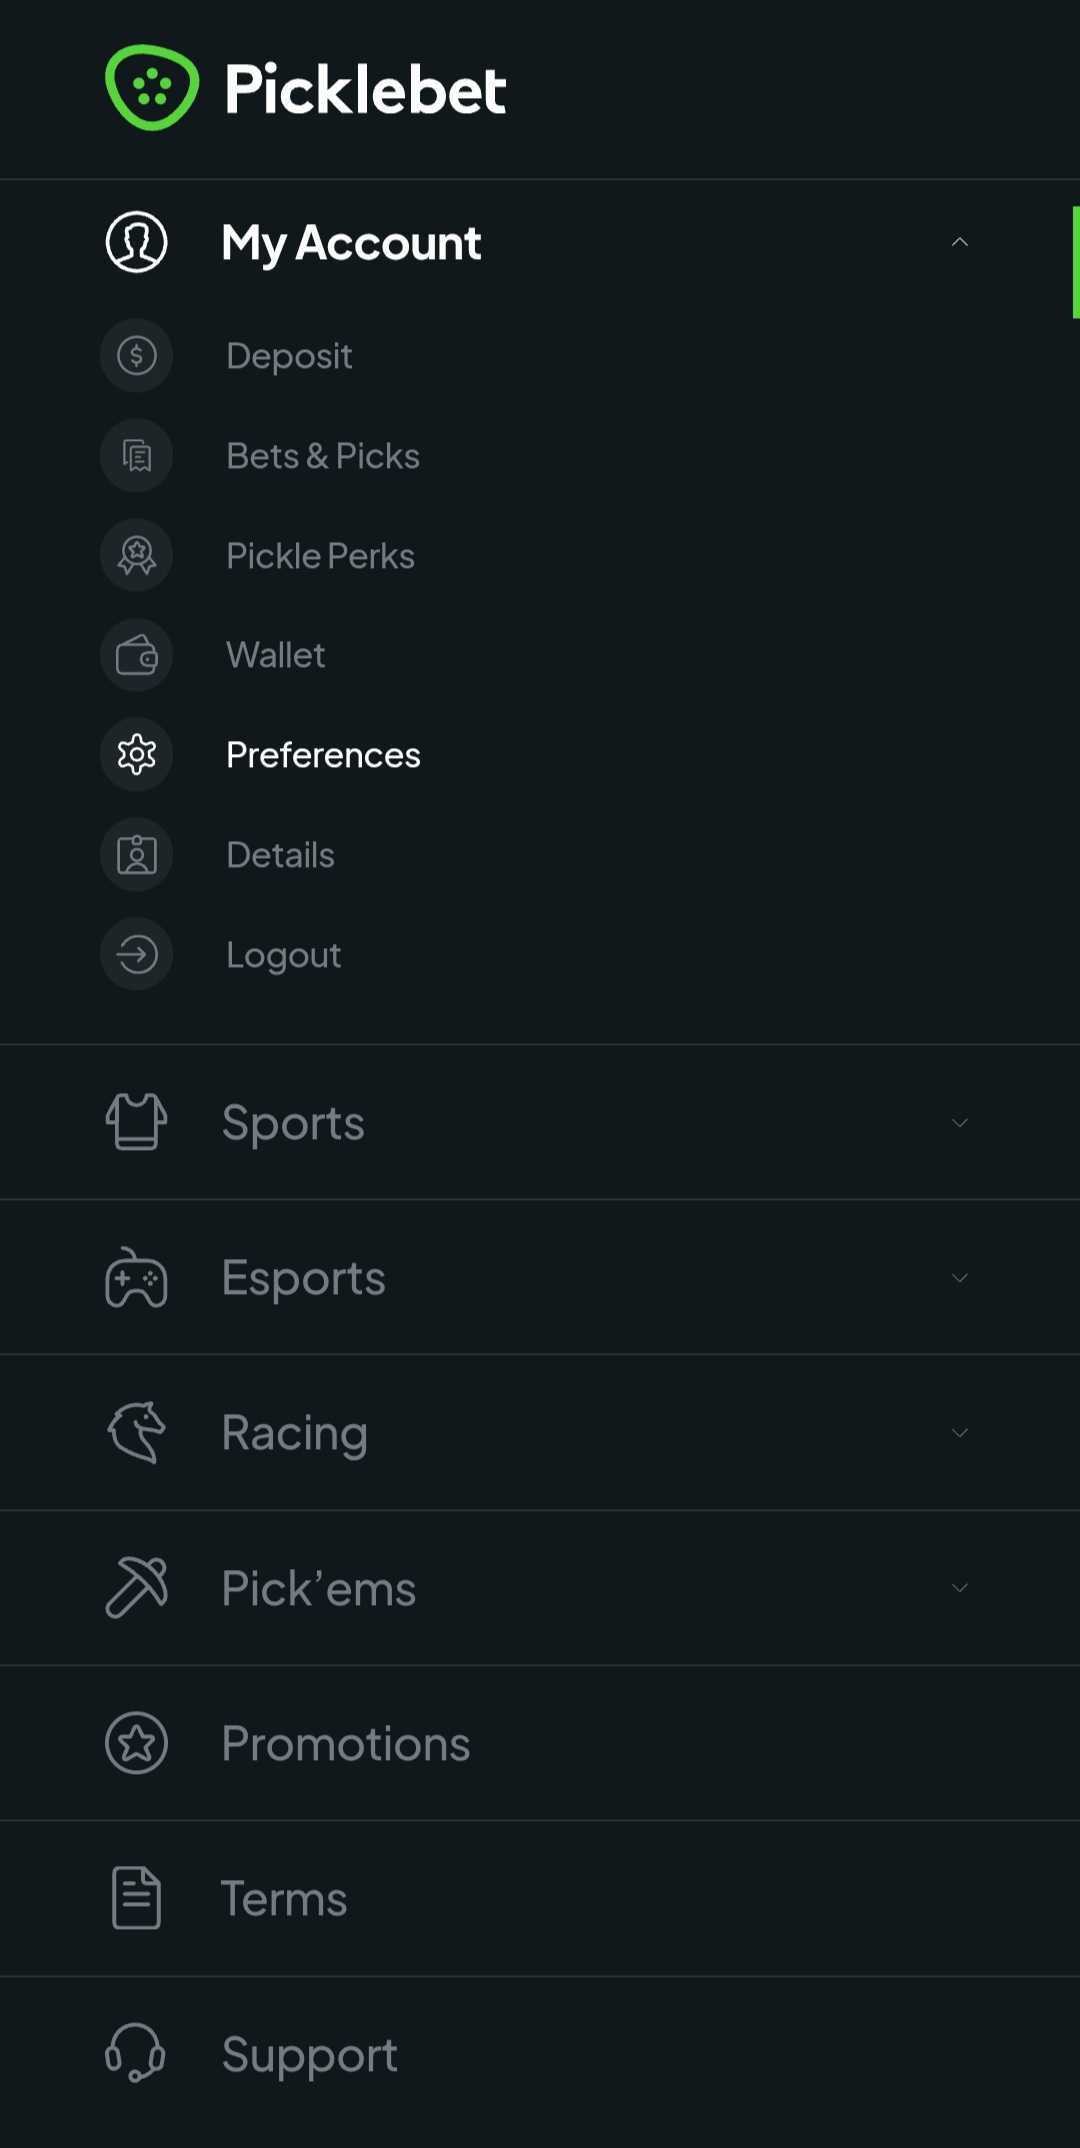Viewport: 1080px width, 2148px height.
Task: Click the Deposit dollar coin icon
Action: [x=137, y=356]
